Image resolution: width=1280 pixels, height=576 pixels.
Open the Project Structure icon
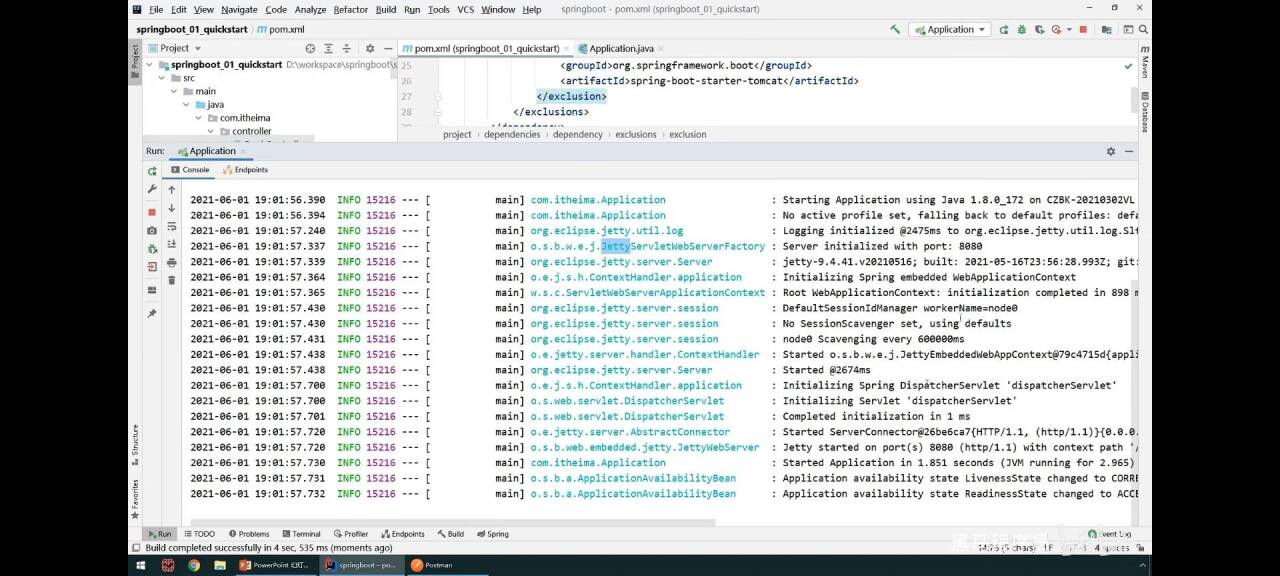pos(1107,30)
